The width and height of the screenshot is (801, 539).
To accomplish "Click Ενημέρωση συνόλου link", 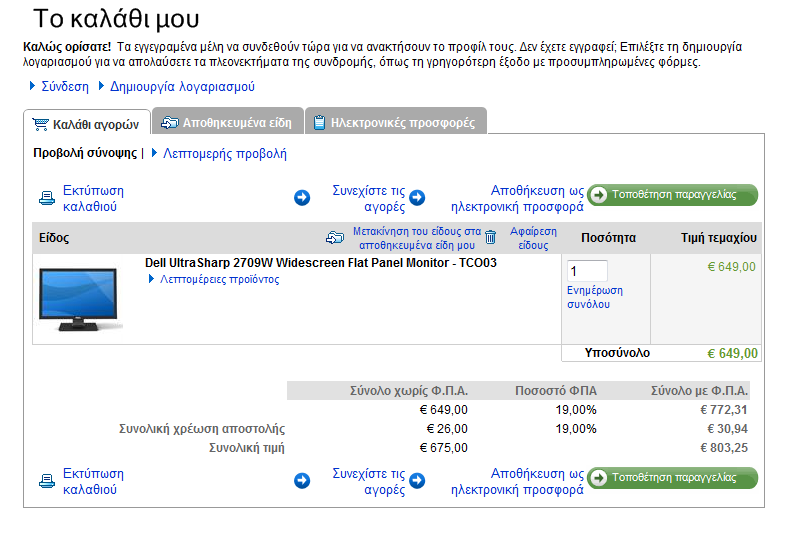I will click(595, 297).
